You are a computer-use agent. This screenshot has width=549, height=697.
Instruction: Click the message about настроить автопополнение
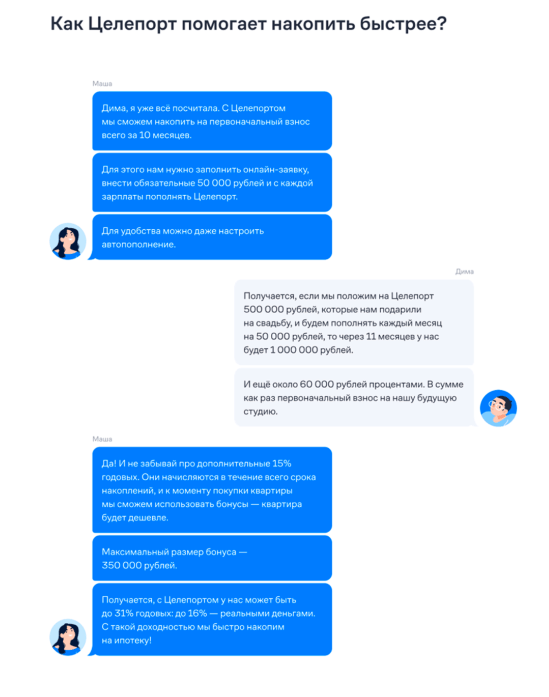coord(212,237)
